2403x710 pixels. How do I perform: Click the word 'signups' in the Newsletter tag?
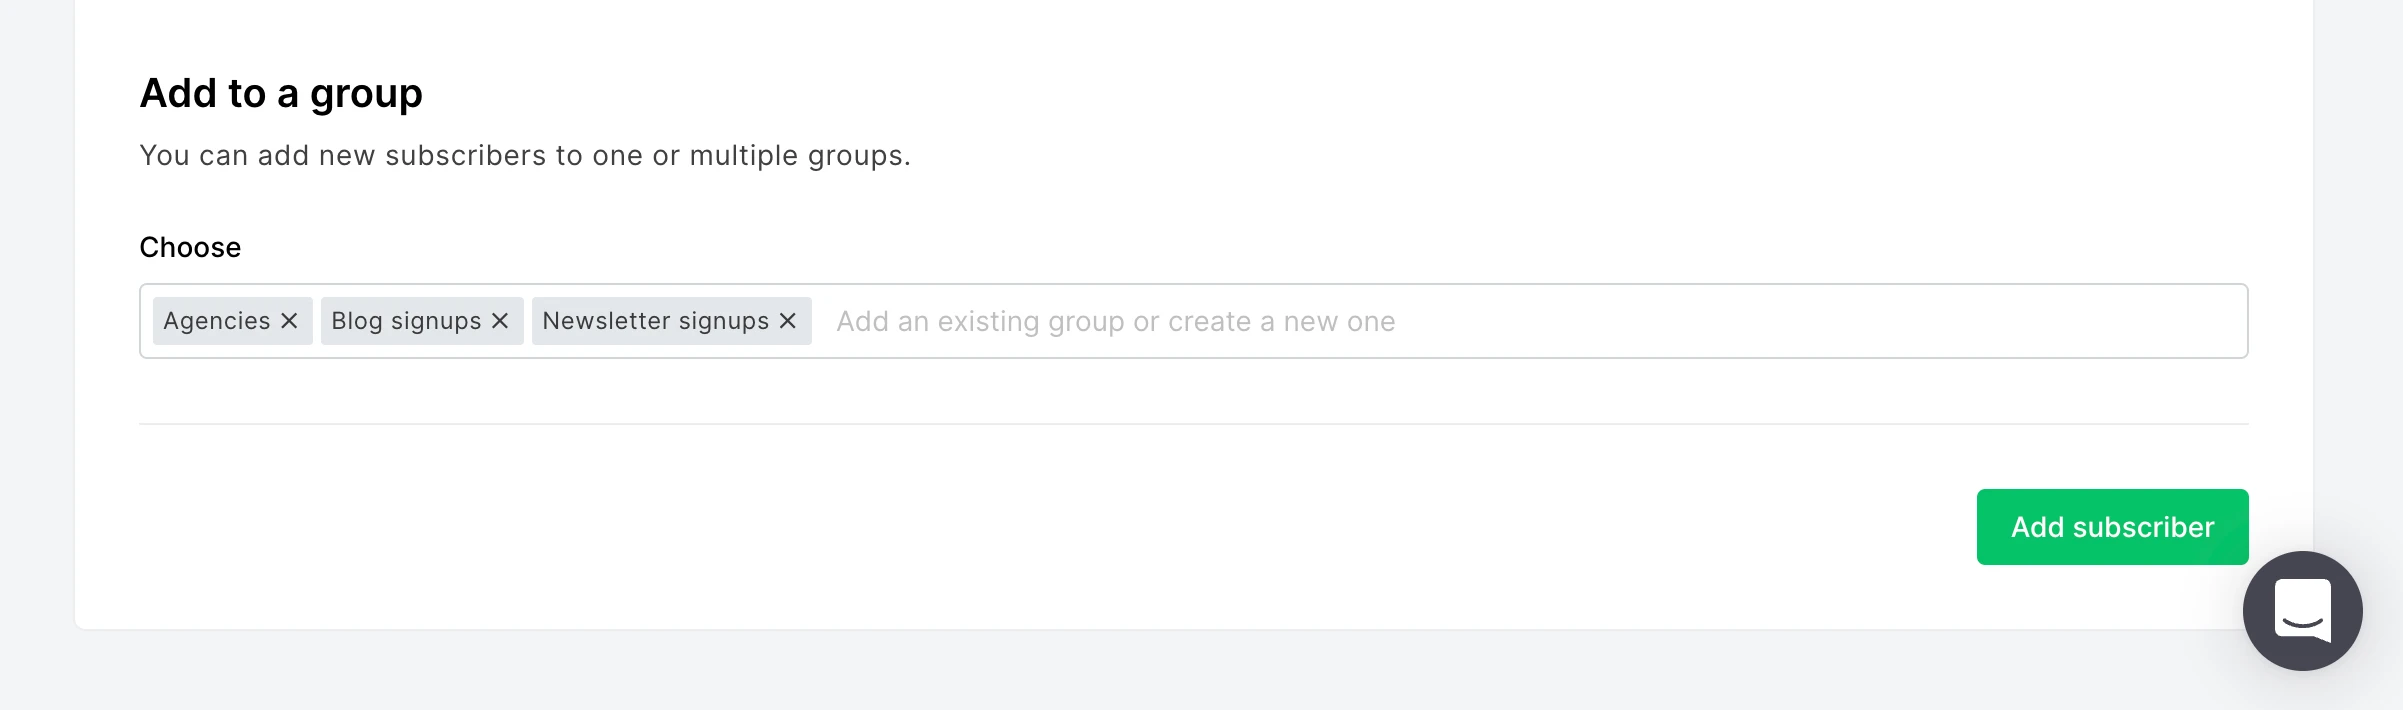point(724,322)
